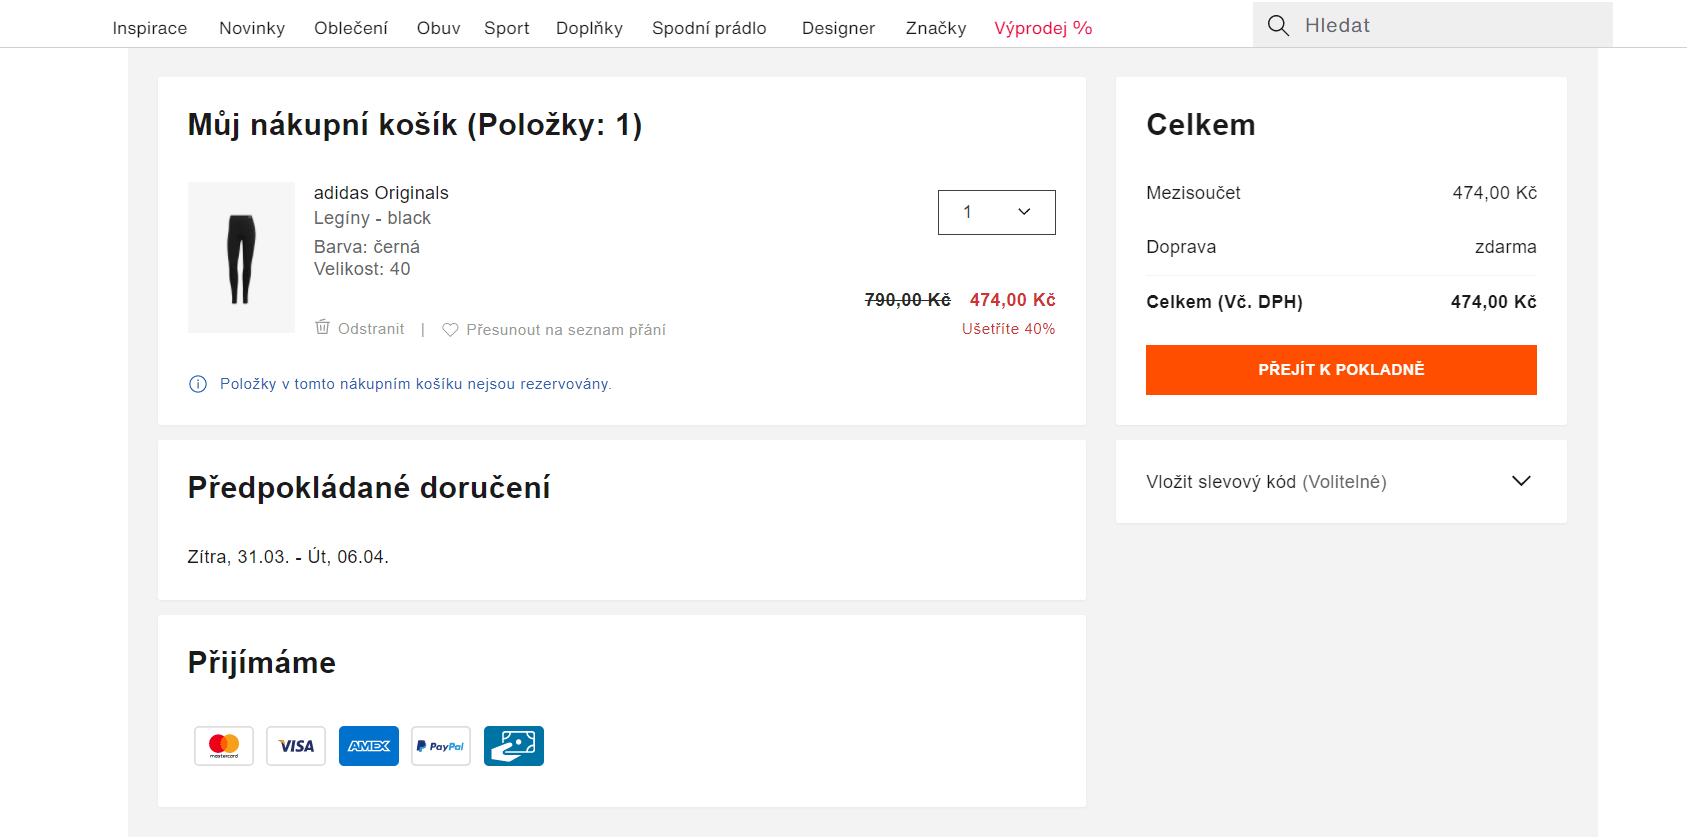Click inside the Hledat search field

[1400, 25]
